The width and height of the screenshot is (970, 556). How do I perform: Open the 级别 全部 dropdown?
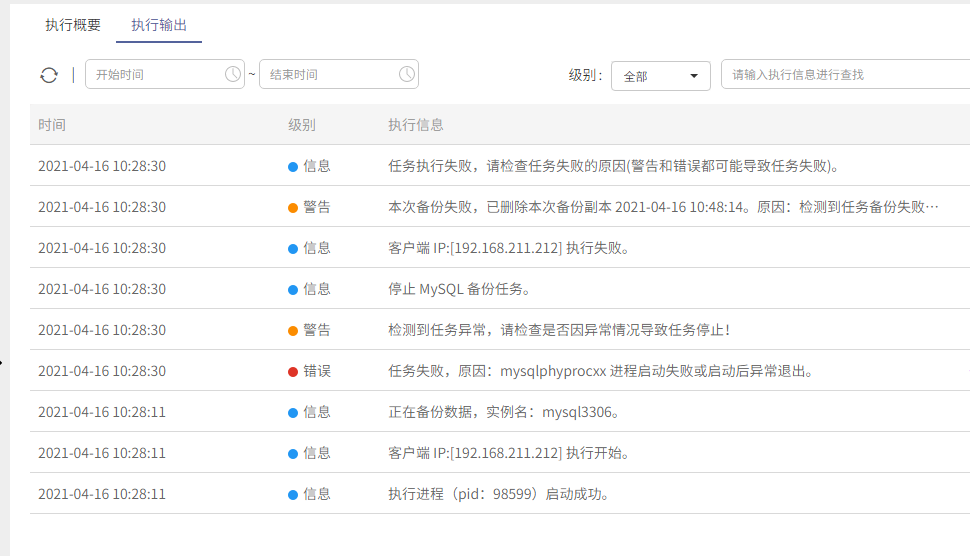pyautogui.click(x=661, y=76)
